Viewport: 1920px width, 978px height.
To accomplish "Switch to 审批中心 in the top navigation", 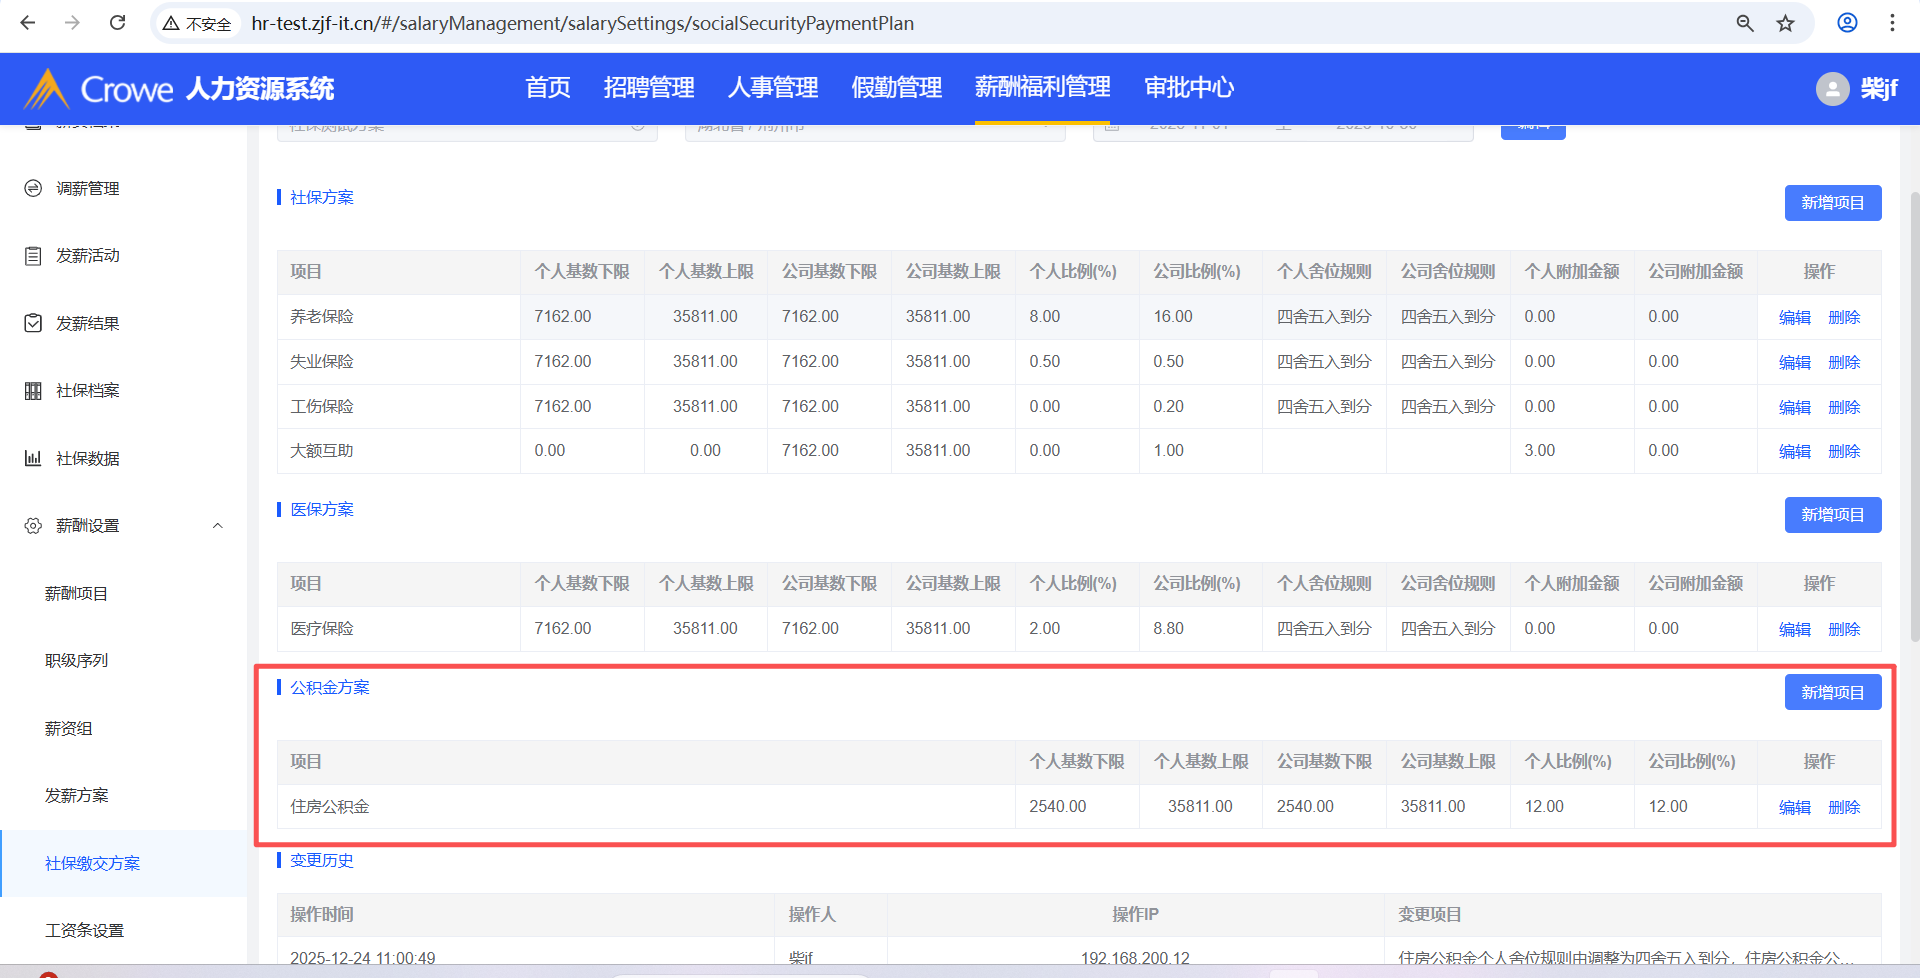I will point(1188,88).
